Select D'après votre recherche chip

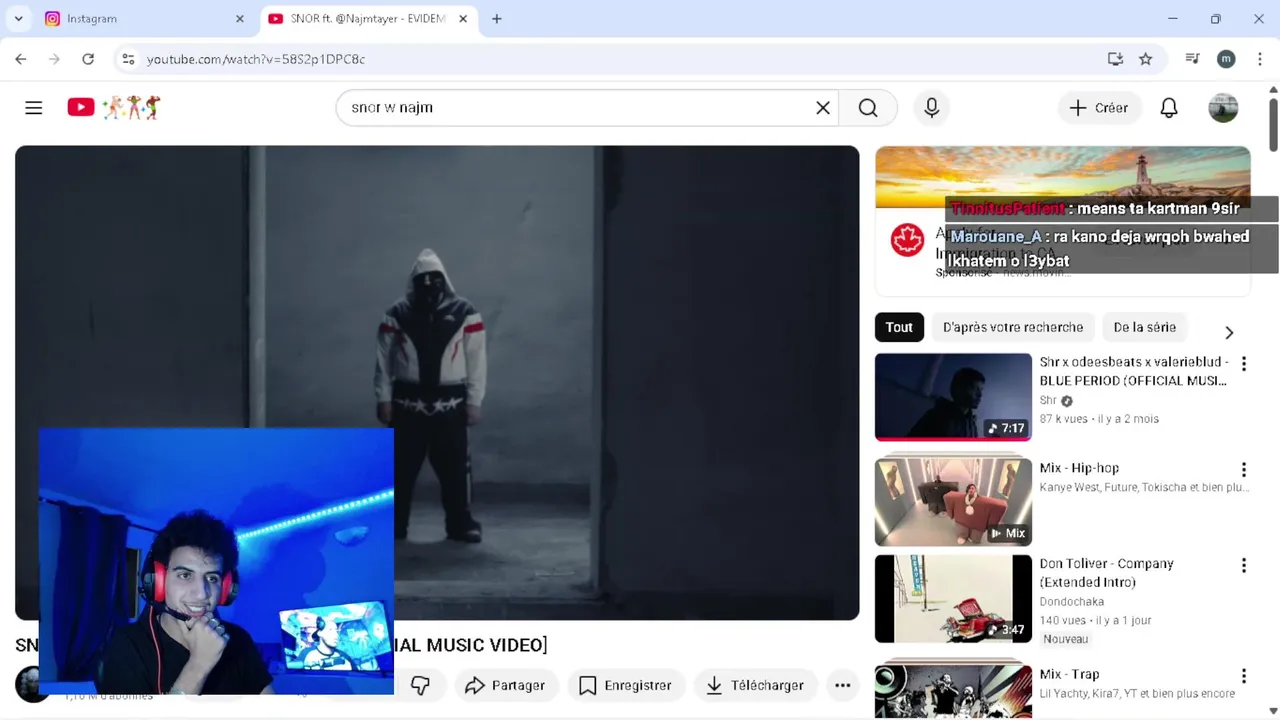click(1013, 327)
